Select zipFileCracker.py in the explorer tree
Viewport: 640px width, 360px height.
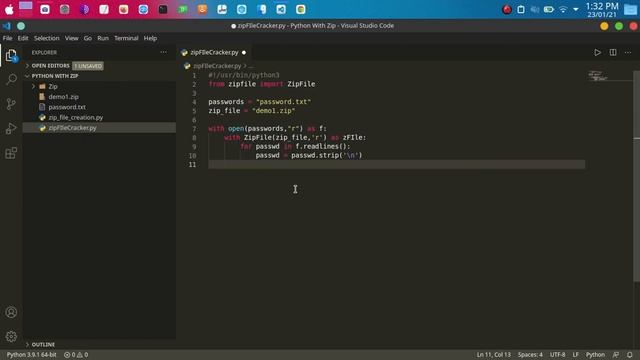click(99, 128)
